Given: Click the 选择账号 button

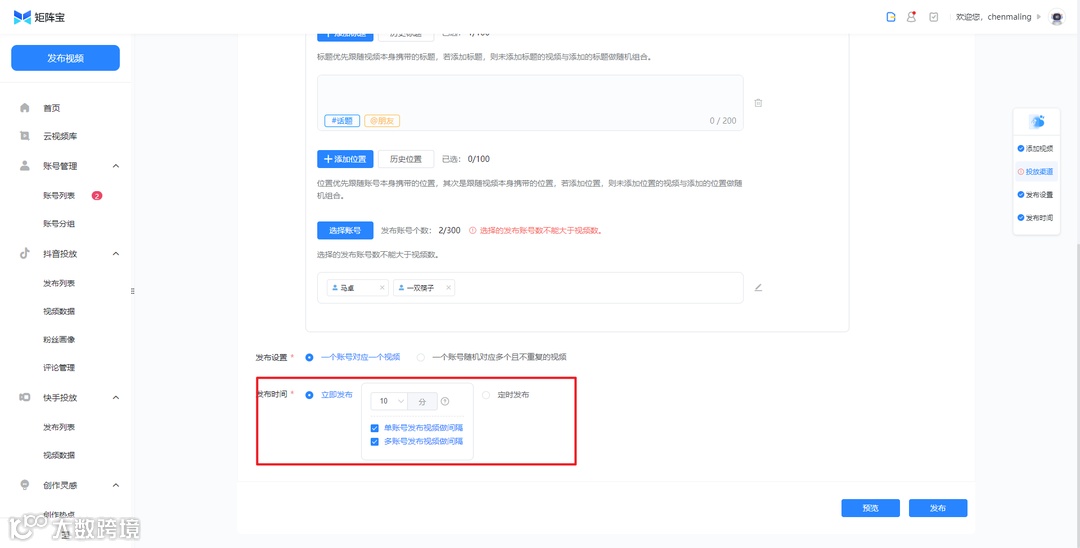Looking at the screenshot, I should click(x=345, y=231).
